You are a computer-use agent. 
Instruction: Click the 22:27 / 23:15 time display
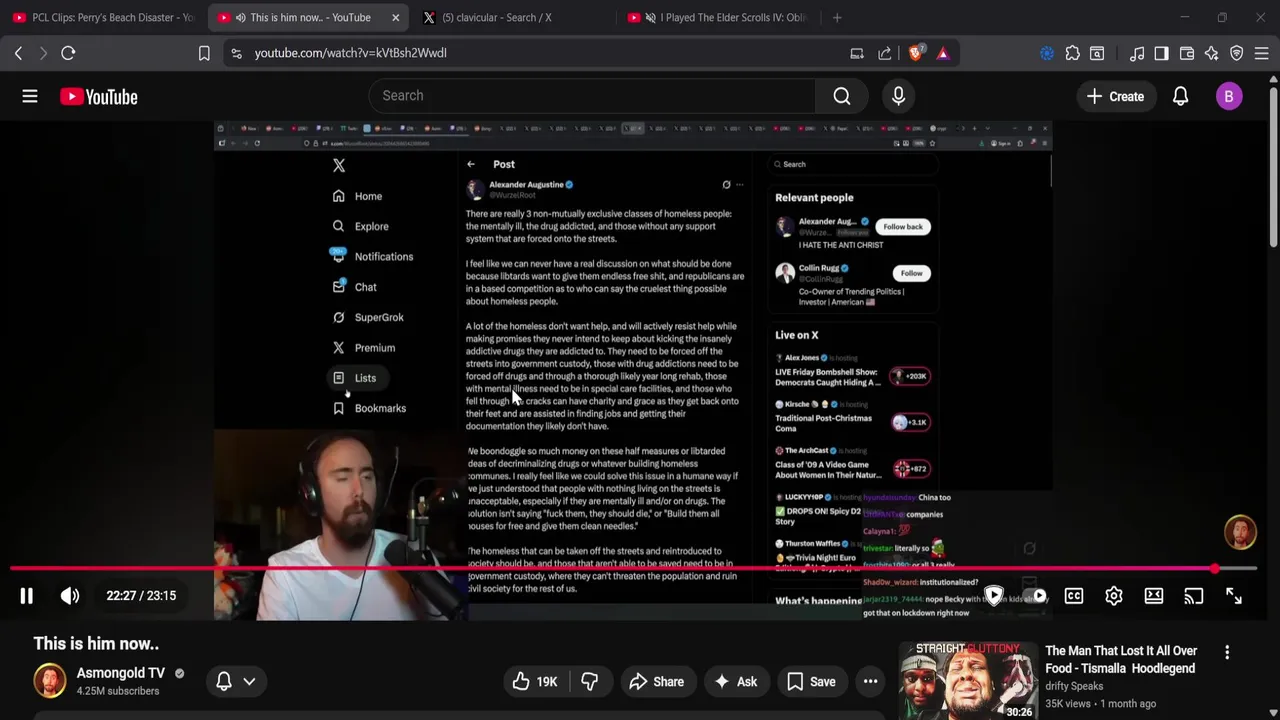pos(141,596)
